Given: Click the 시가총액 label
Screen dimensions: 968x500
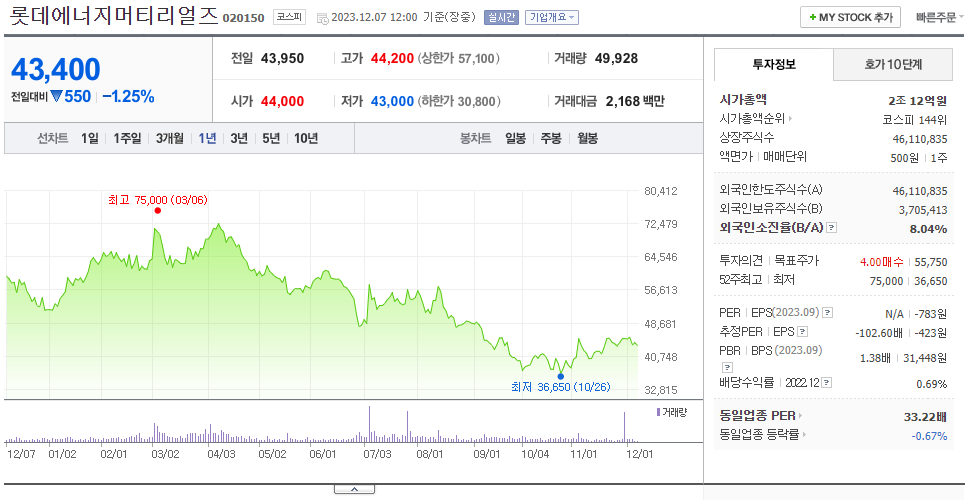Looking at the screenshot, I should (x=743, y=100).
